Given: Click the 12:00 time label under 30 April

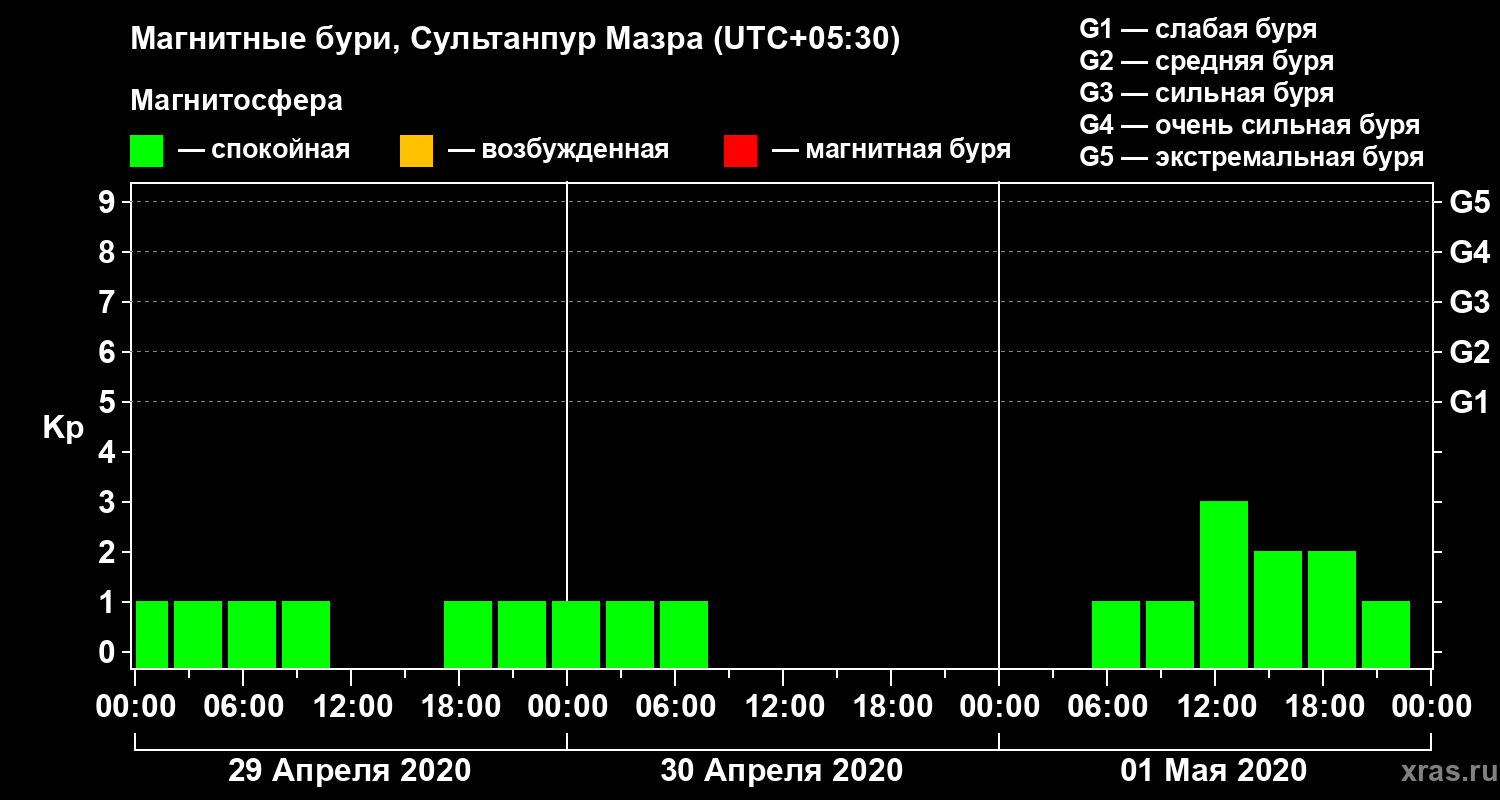Looking at the screenshot, I should [783, 706].
